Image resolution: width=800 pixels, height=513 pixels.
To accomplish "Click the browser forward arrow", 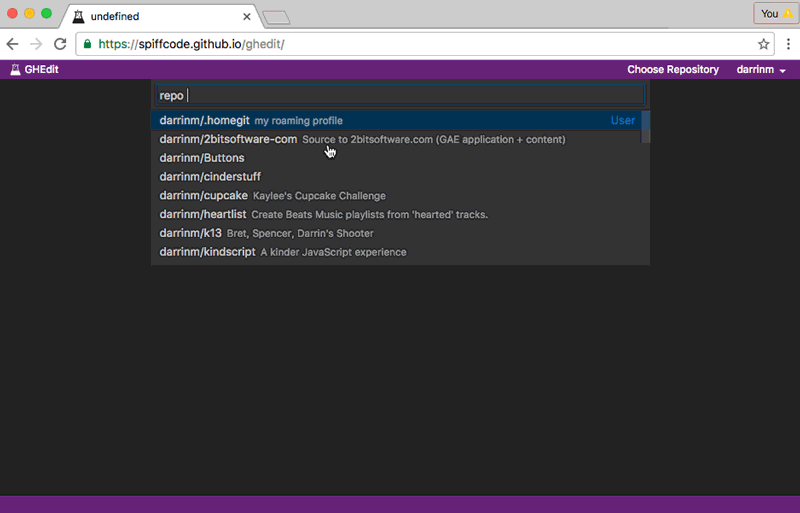I will 36,44.
